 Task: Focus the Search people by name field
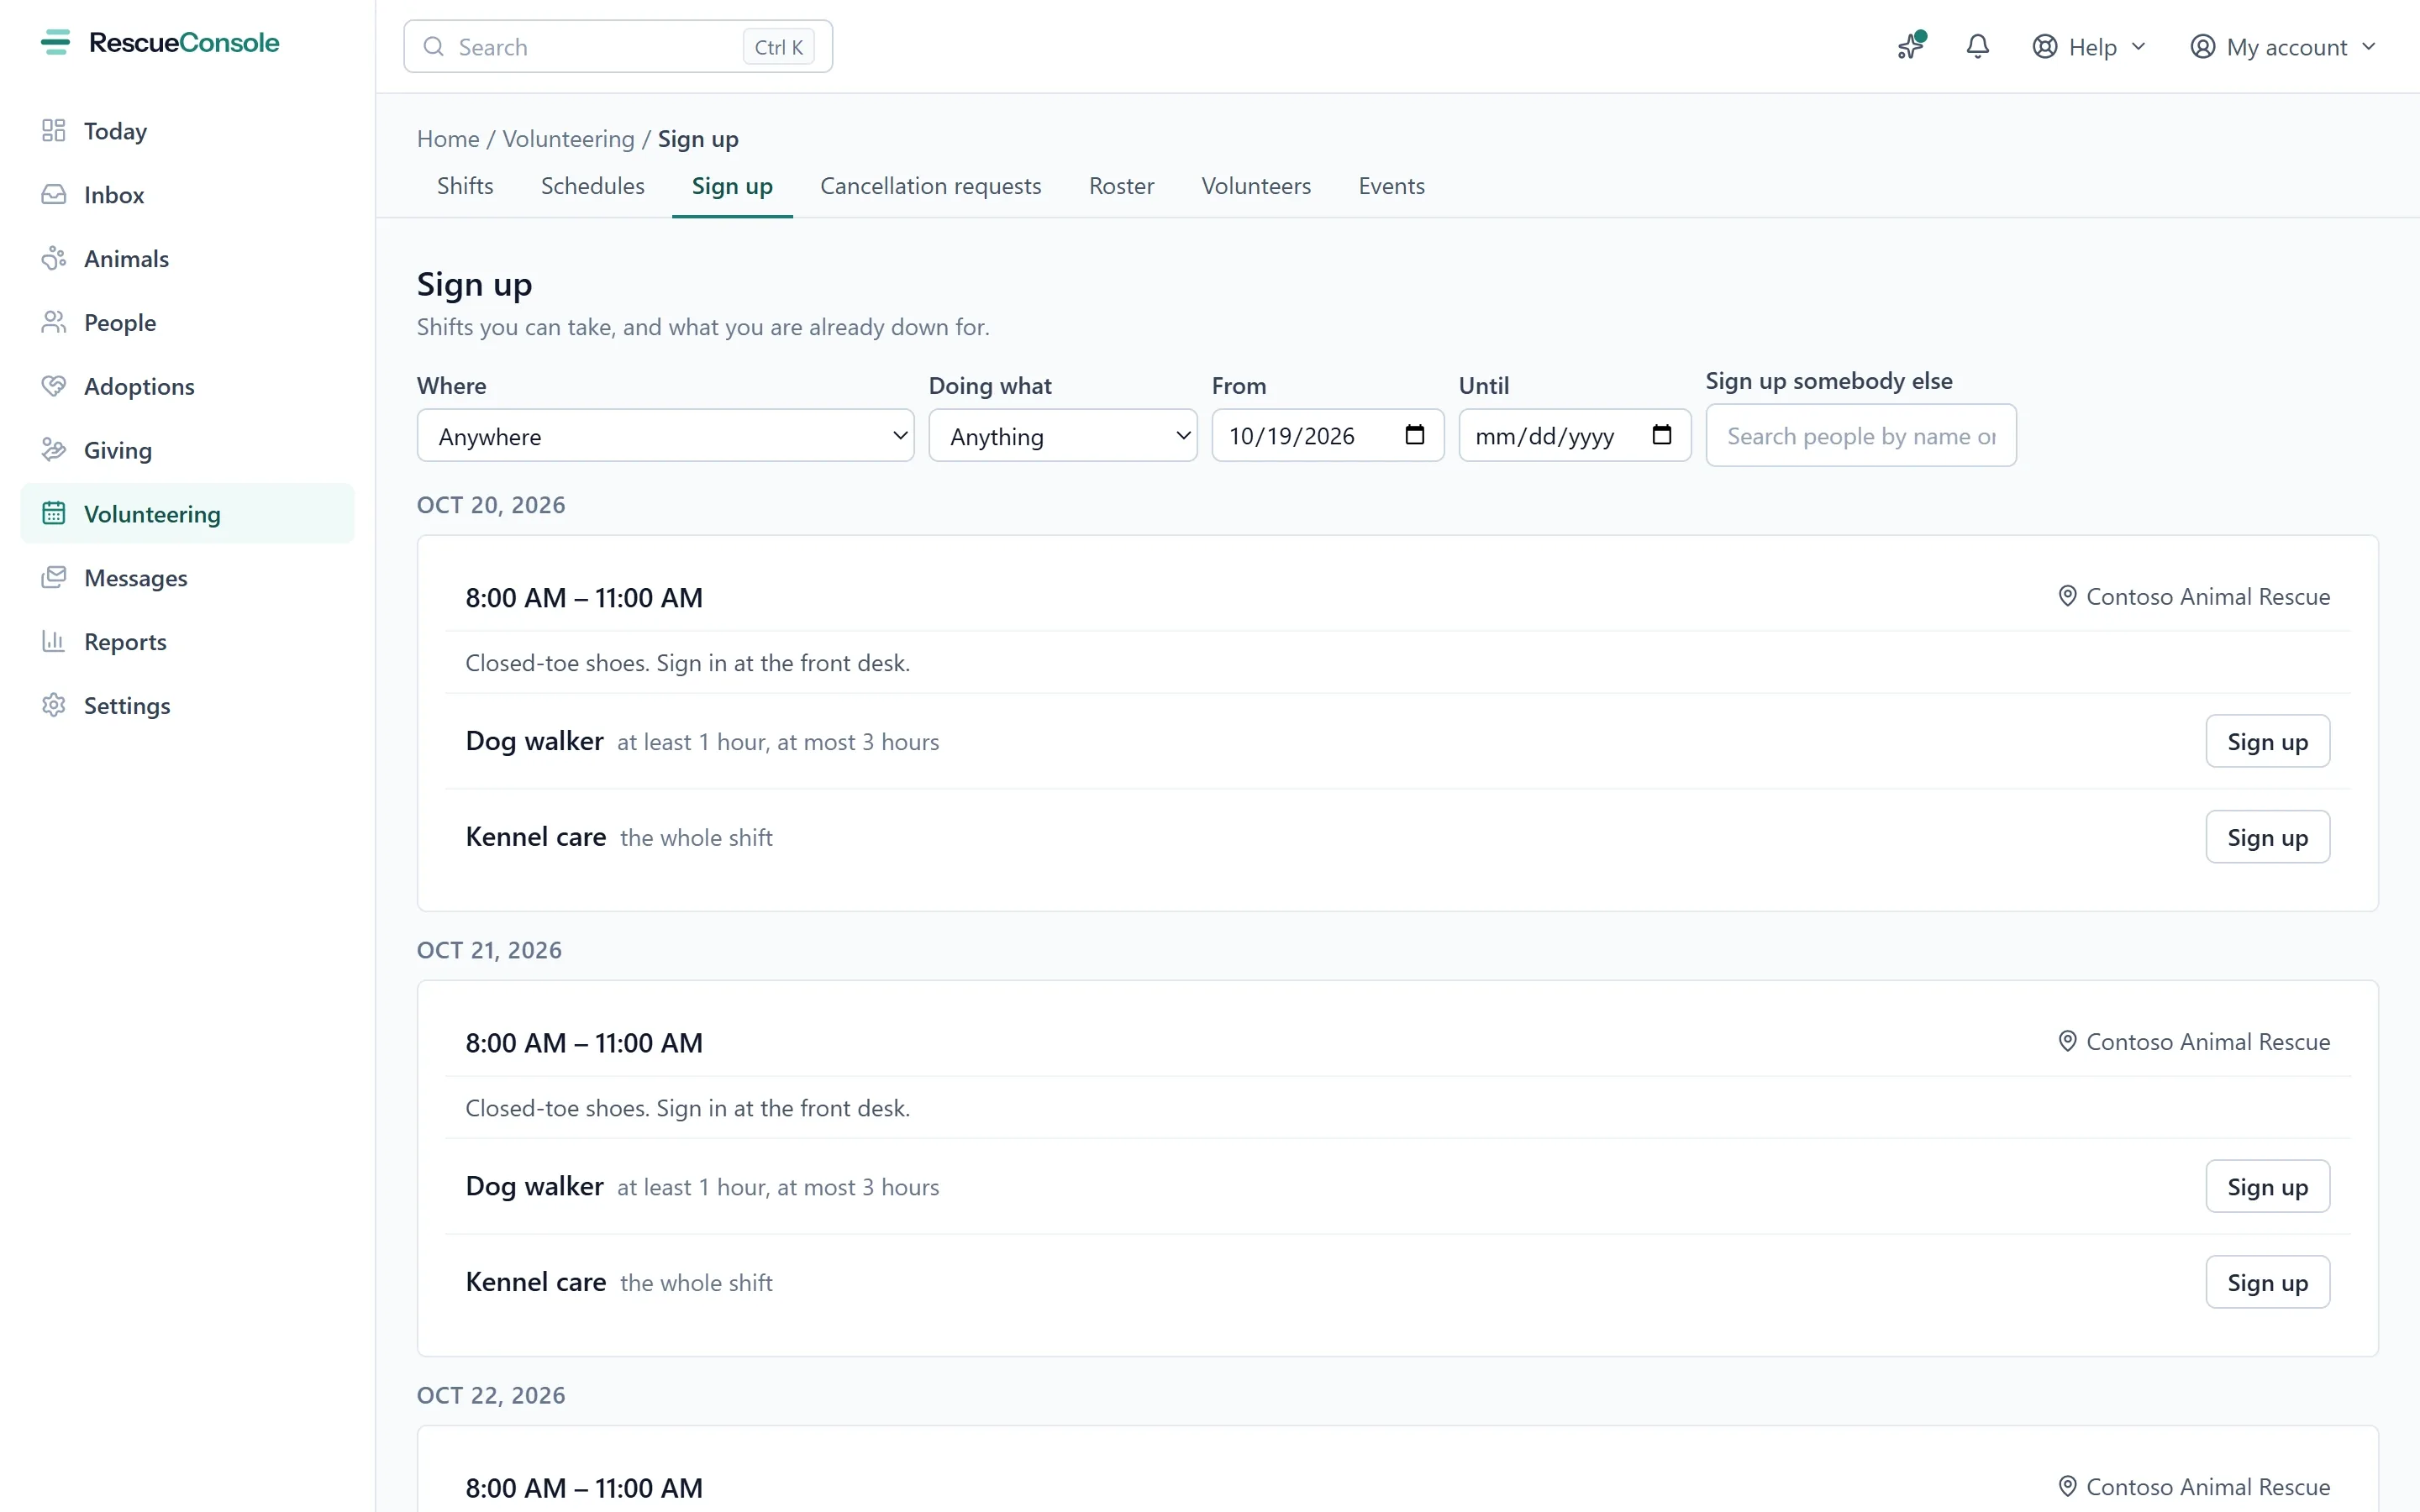(x=1860, y=435)
